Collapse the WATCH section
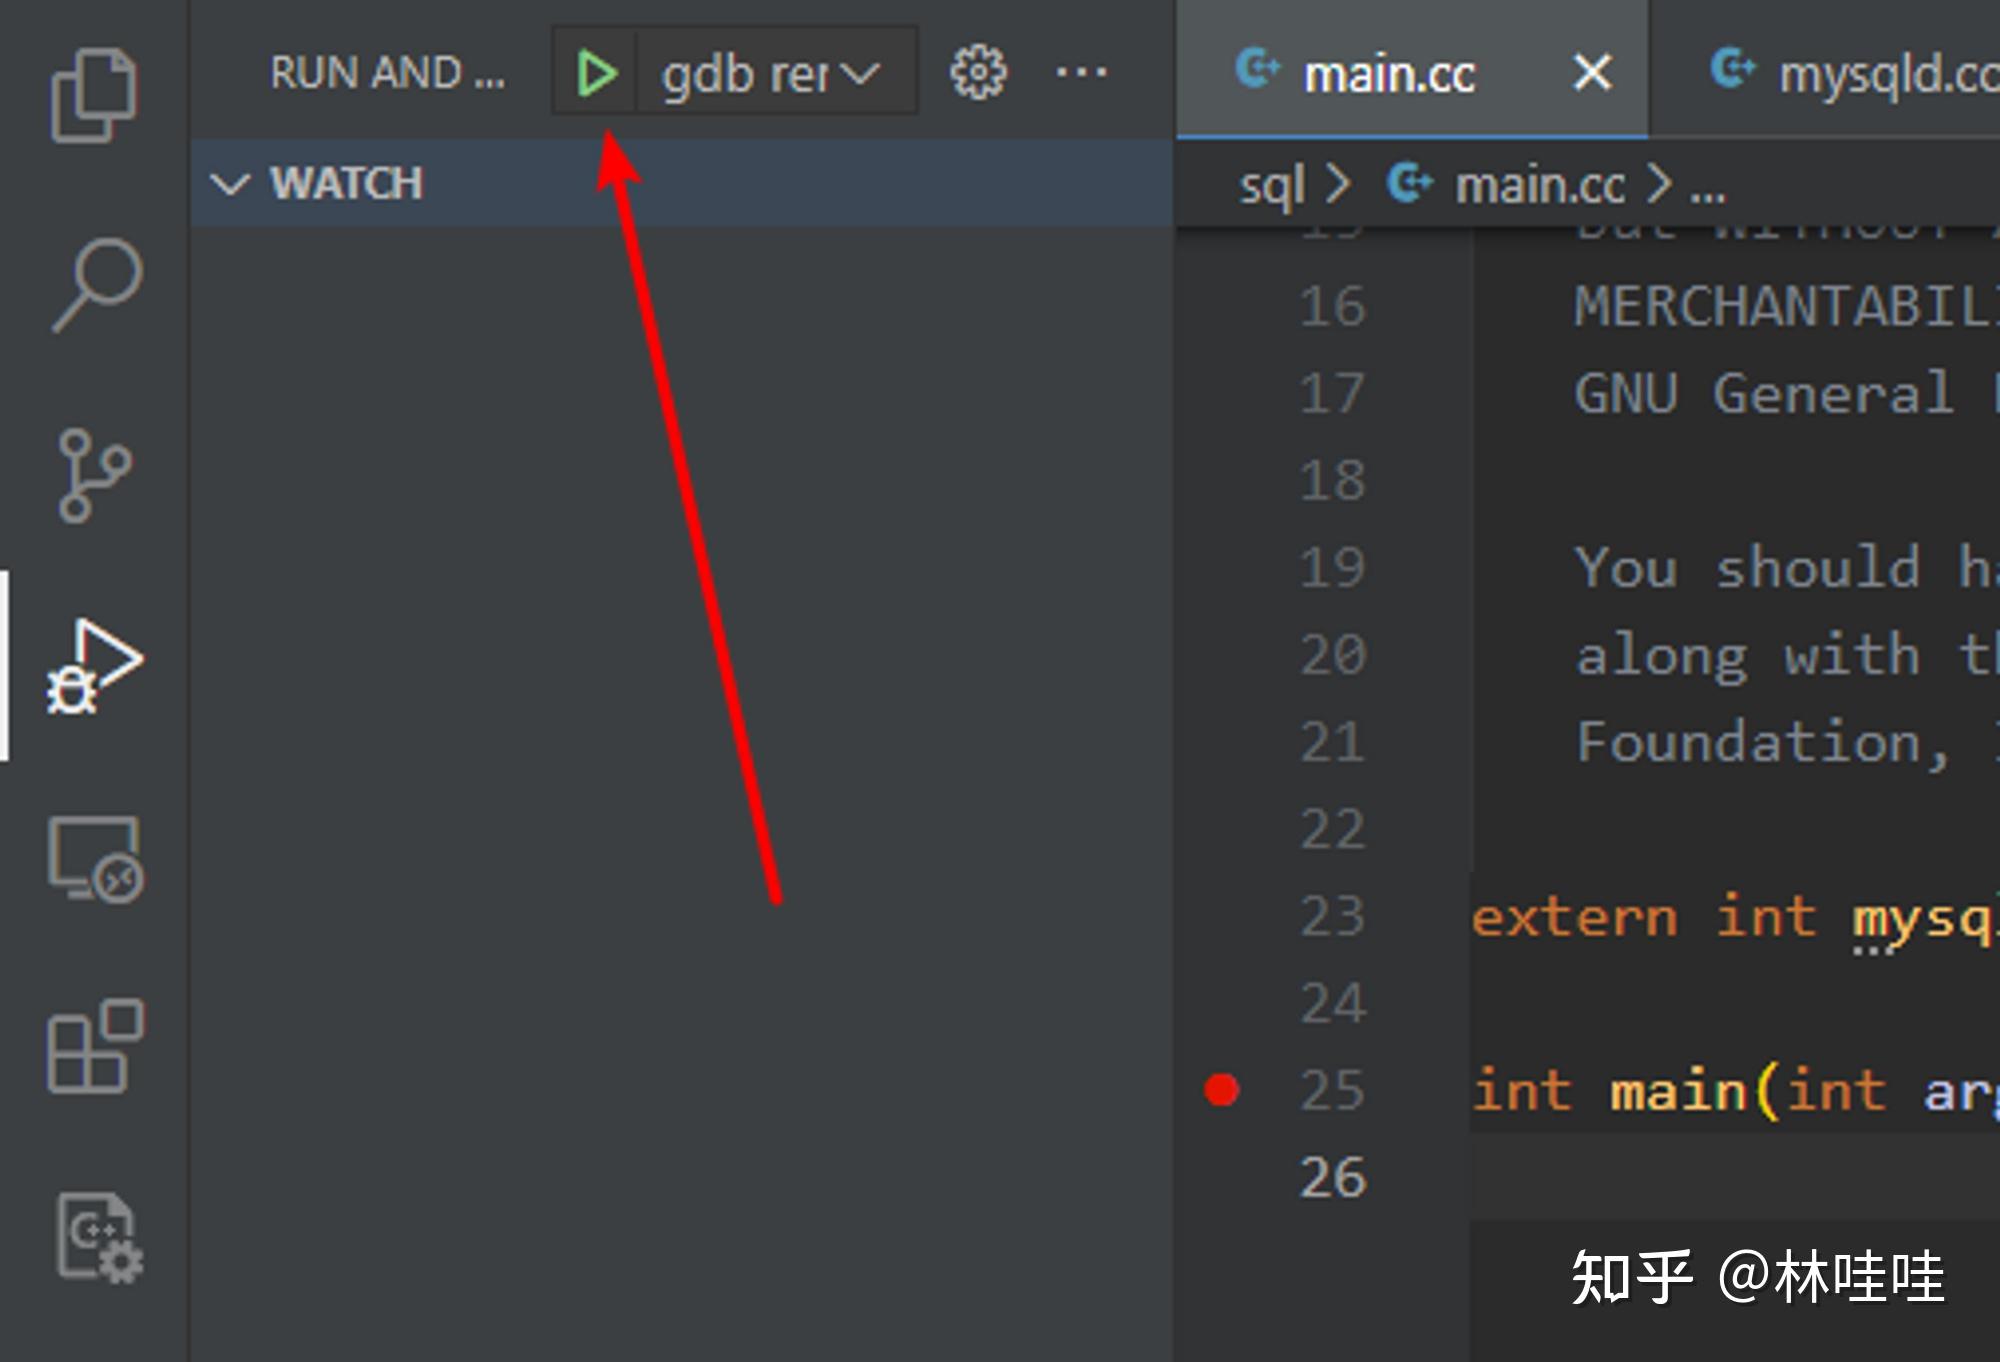This screenshot has width=2000, height=1362. point(232,183)
